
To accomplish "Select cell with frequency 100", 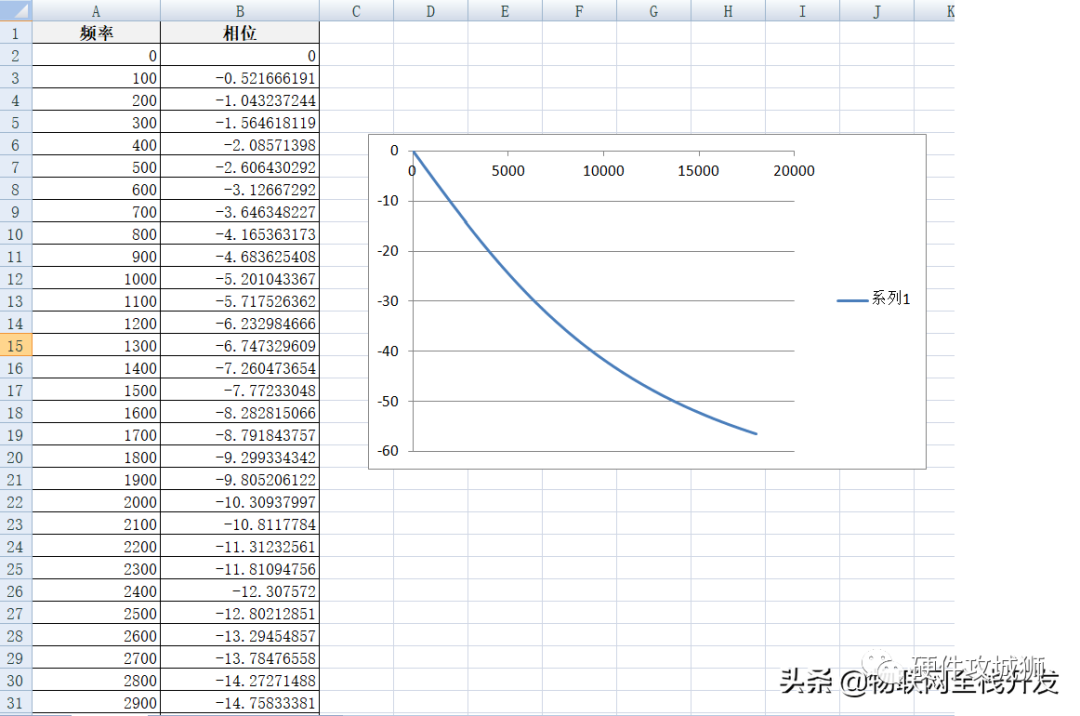I will [96, 78].
